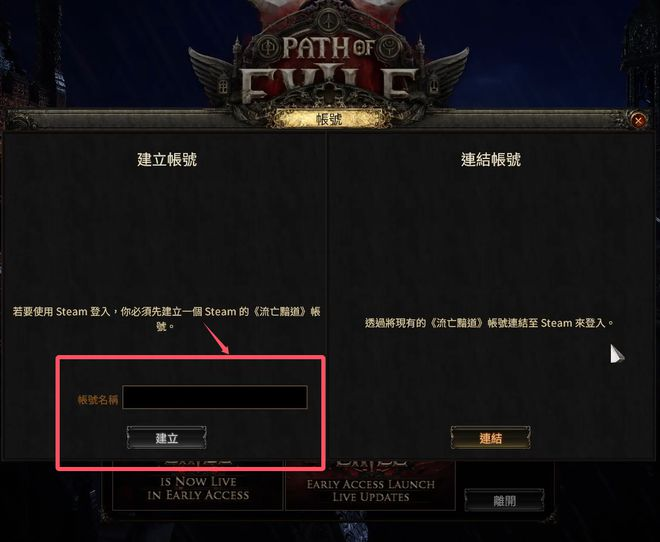Open the "Early Access Launch Live Updates" panel
The width and height of the screenshot is (660, 542).
click(370, 486)
